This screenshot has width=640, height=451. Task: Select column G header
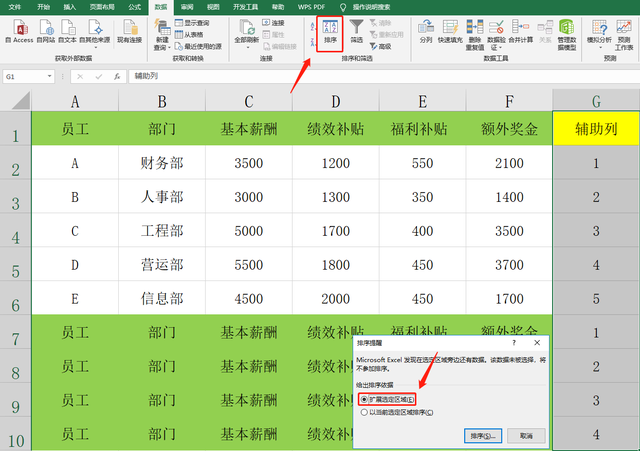point(596,101)
